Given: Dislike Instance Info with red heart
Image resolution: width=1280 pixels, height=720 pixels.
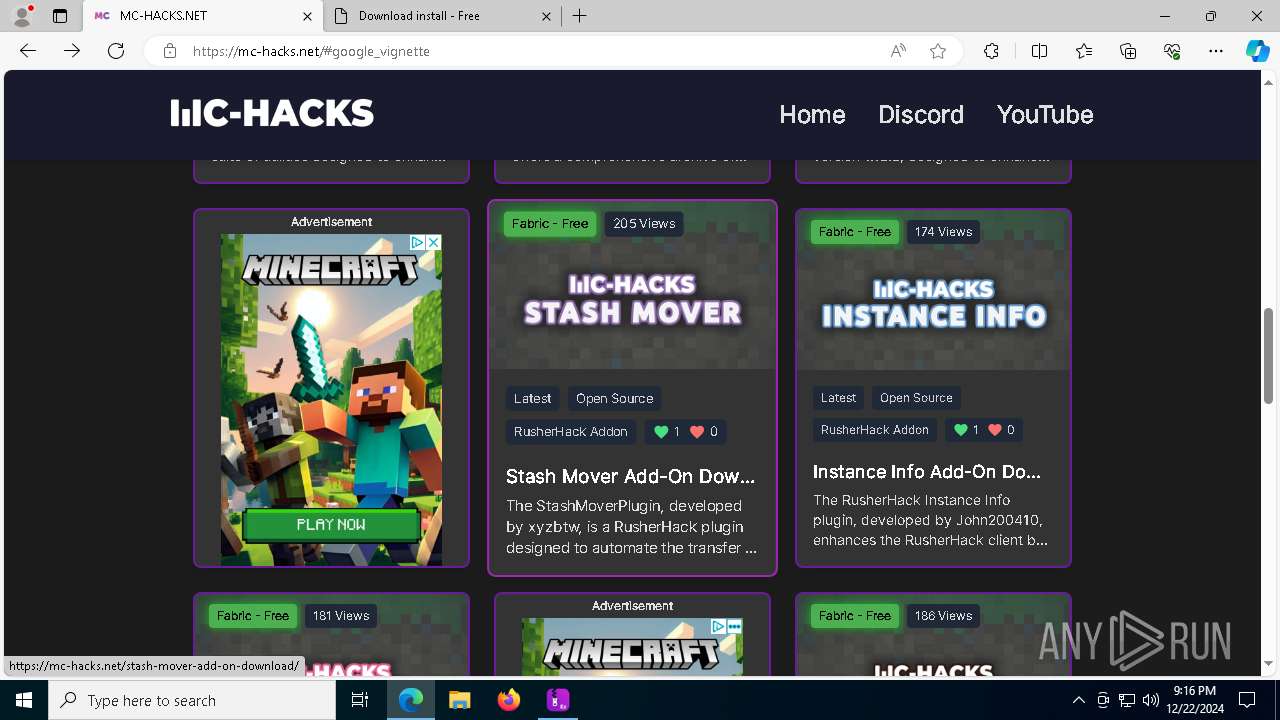Looking at the screenshot, I should 995,430.
